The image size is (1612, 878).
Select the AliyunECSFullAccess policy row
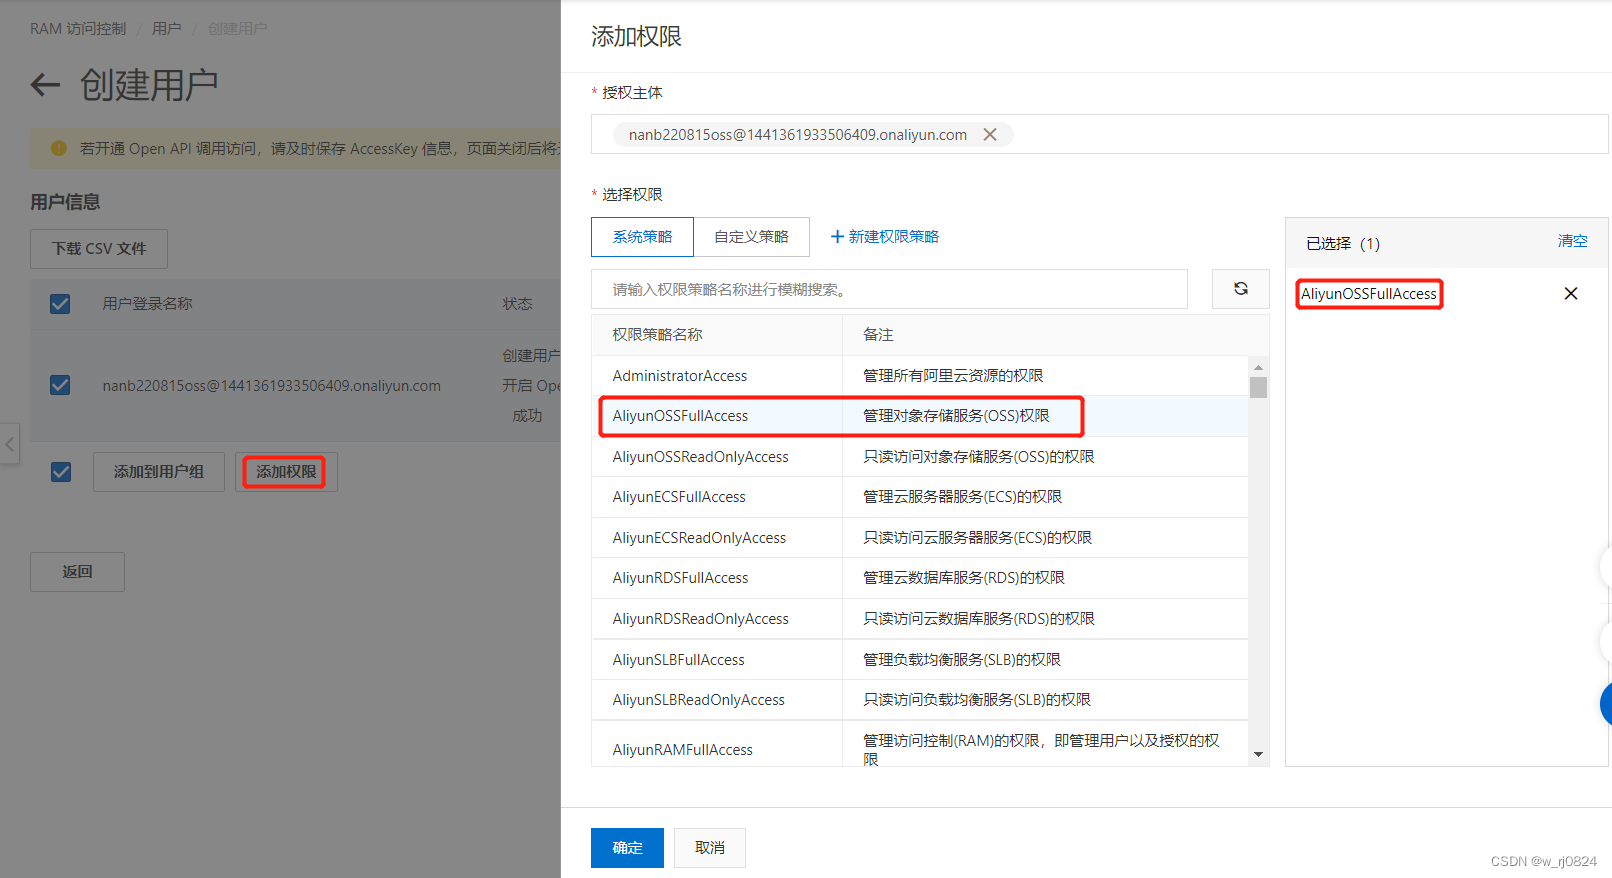[920, 497]
